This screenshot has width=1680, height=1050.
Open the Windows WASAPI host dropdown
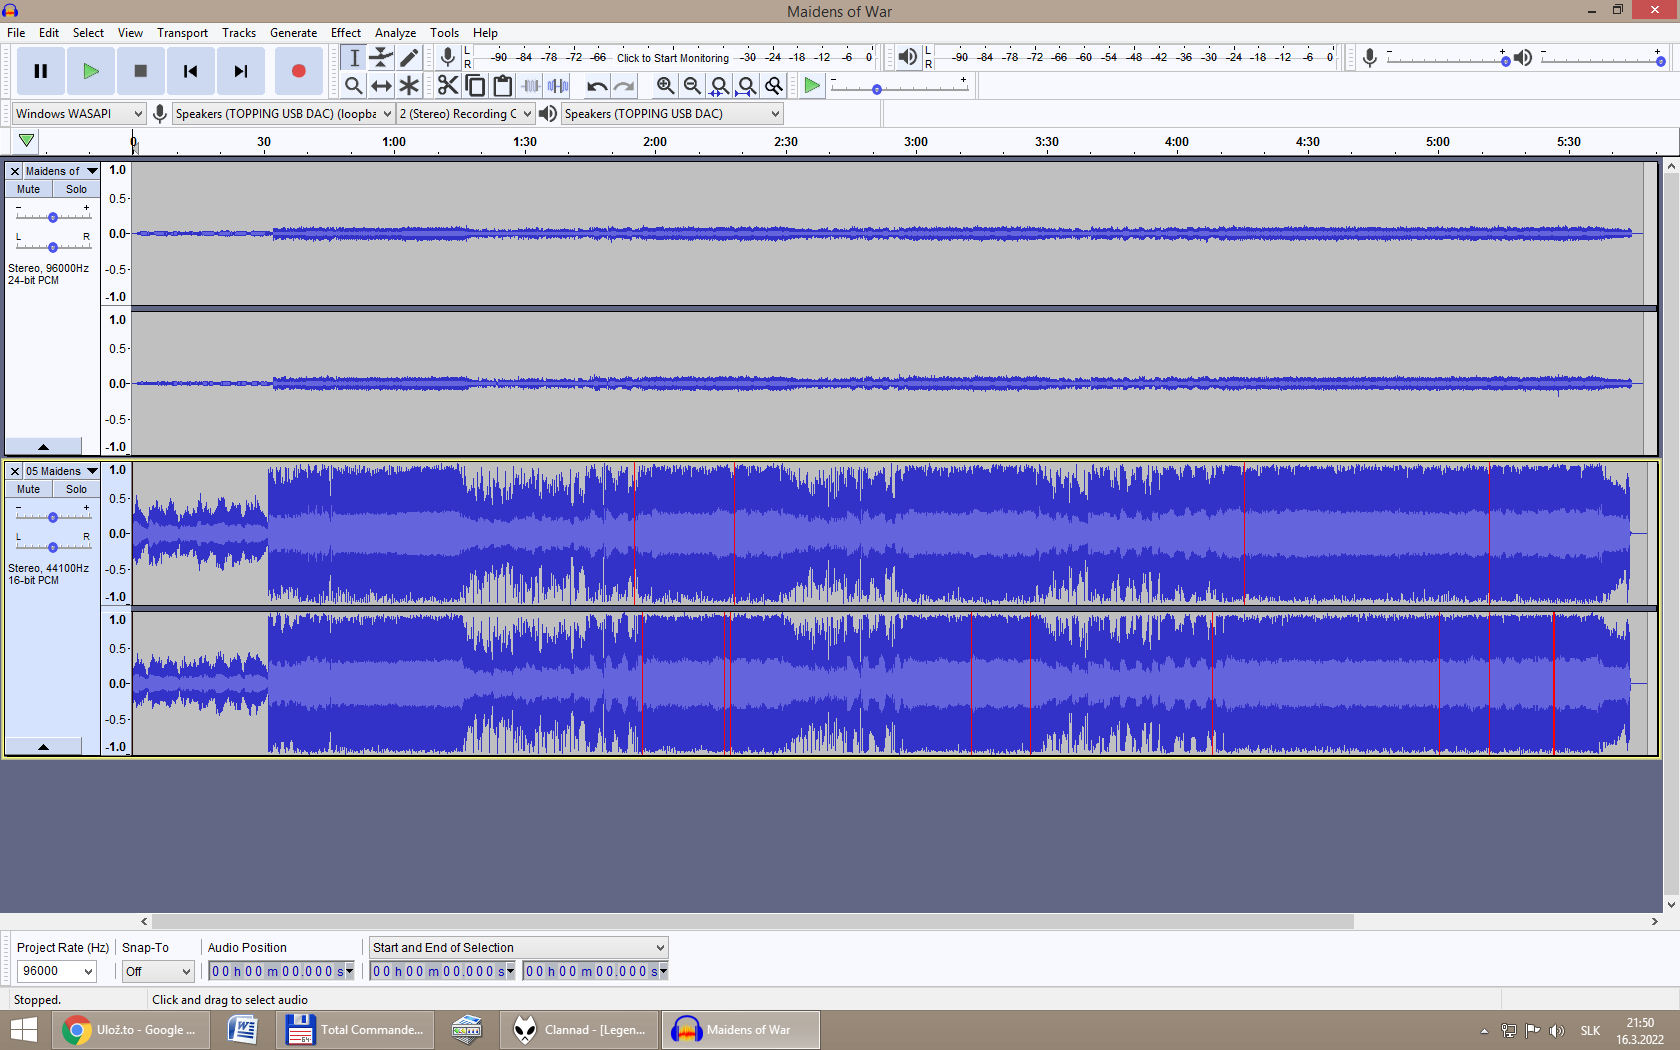[x=79, y=114]
